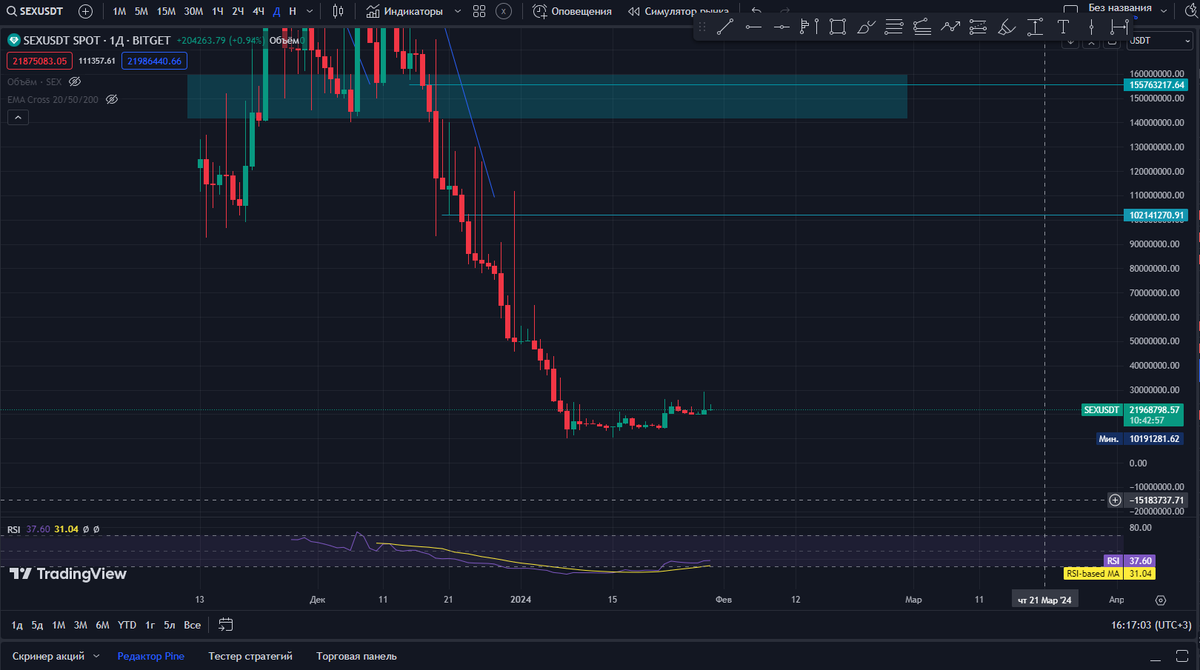Open indicator templates grid icon
The width and height of the screenshot is (1200, 670).
[479, 11]
